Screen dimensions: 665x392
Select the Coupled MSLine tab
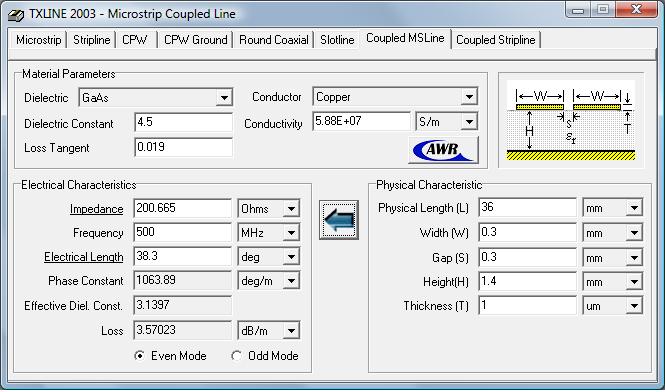(405, 38)
